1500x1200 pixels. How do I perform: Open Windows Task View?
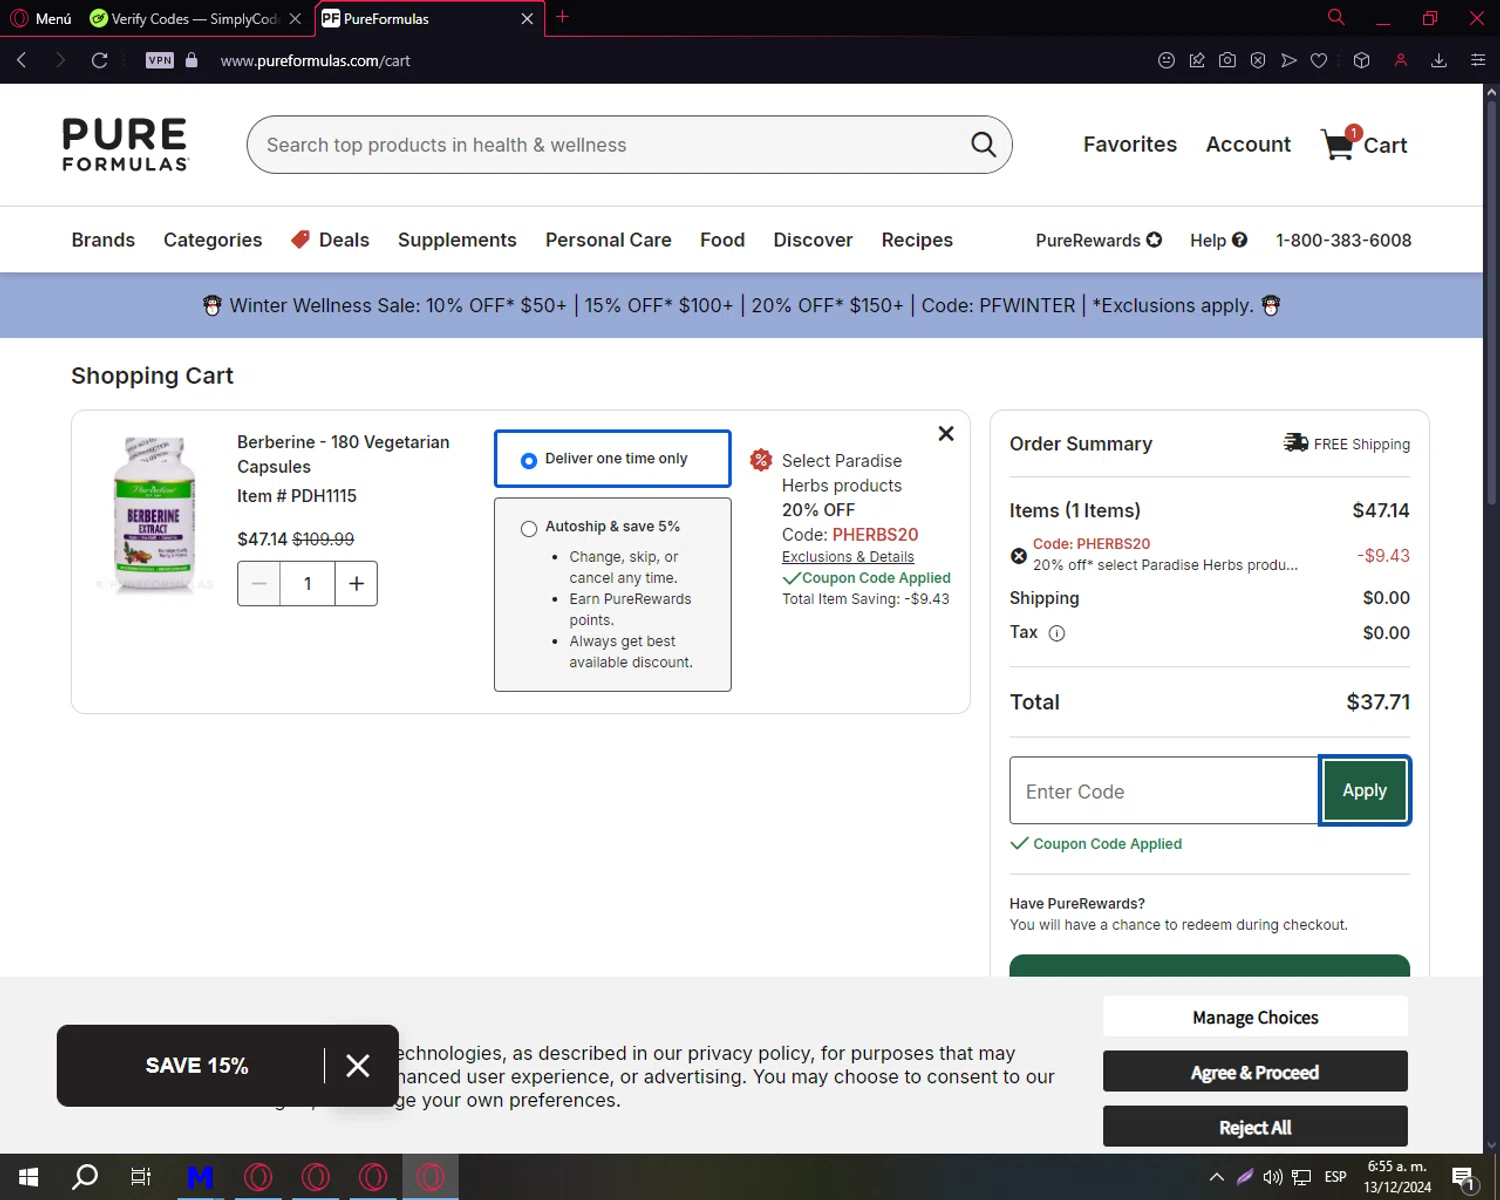tap(141, 1177)
